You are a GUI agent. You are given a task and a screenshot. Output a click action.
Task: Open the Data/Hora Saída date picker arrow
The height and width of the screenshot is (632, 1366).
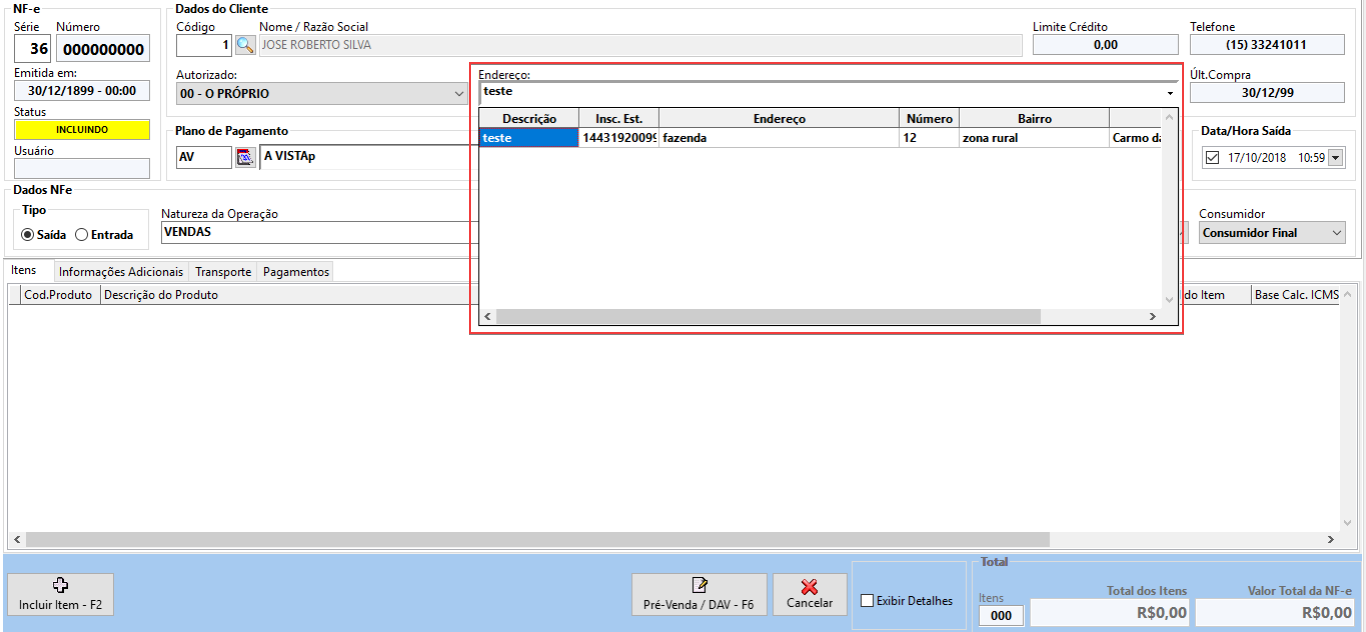pos(1335,158)
